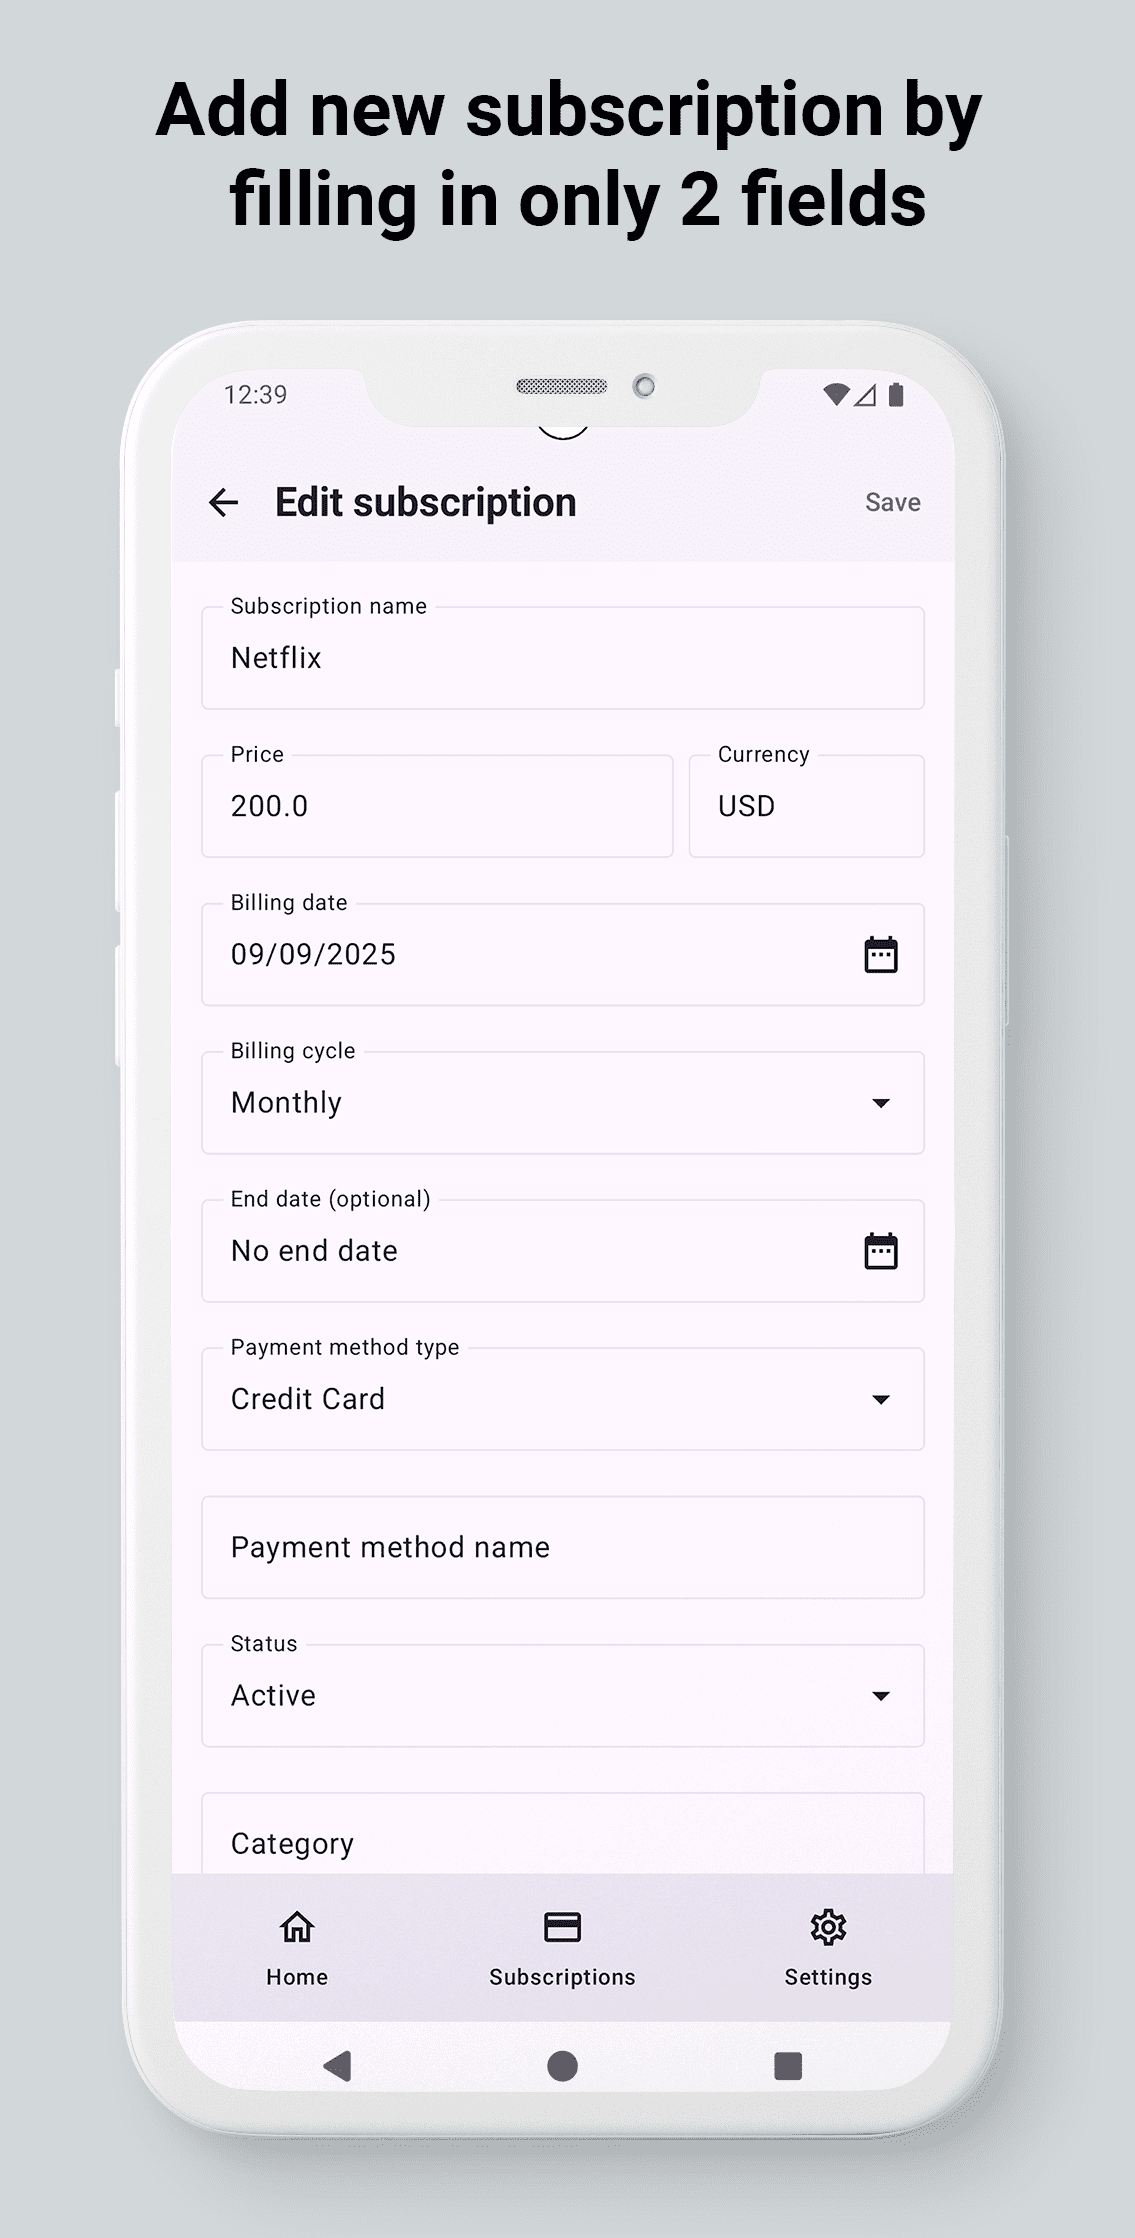Screen dimensions: 1135x2238
Task: Edit the Subscription name field
Action: [562, 658]
